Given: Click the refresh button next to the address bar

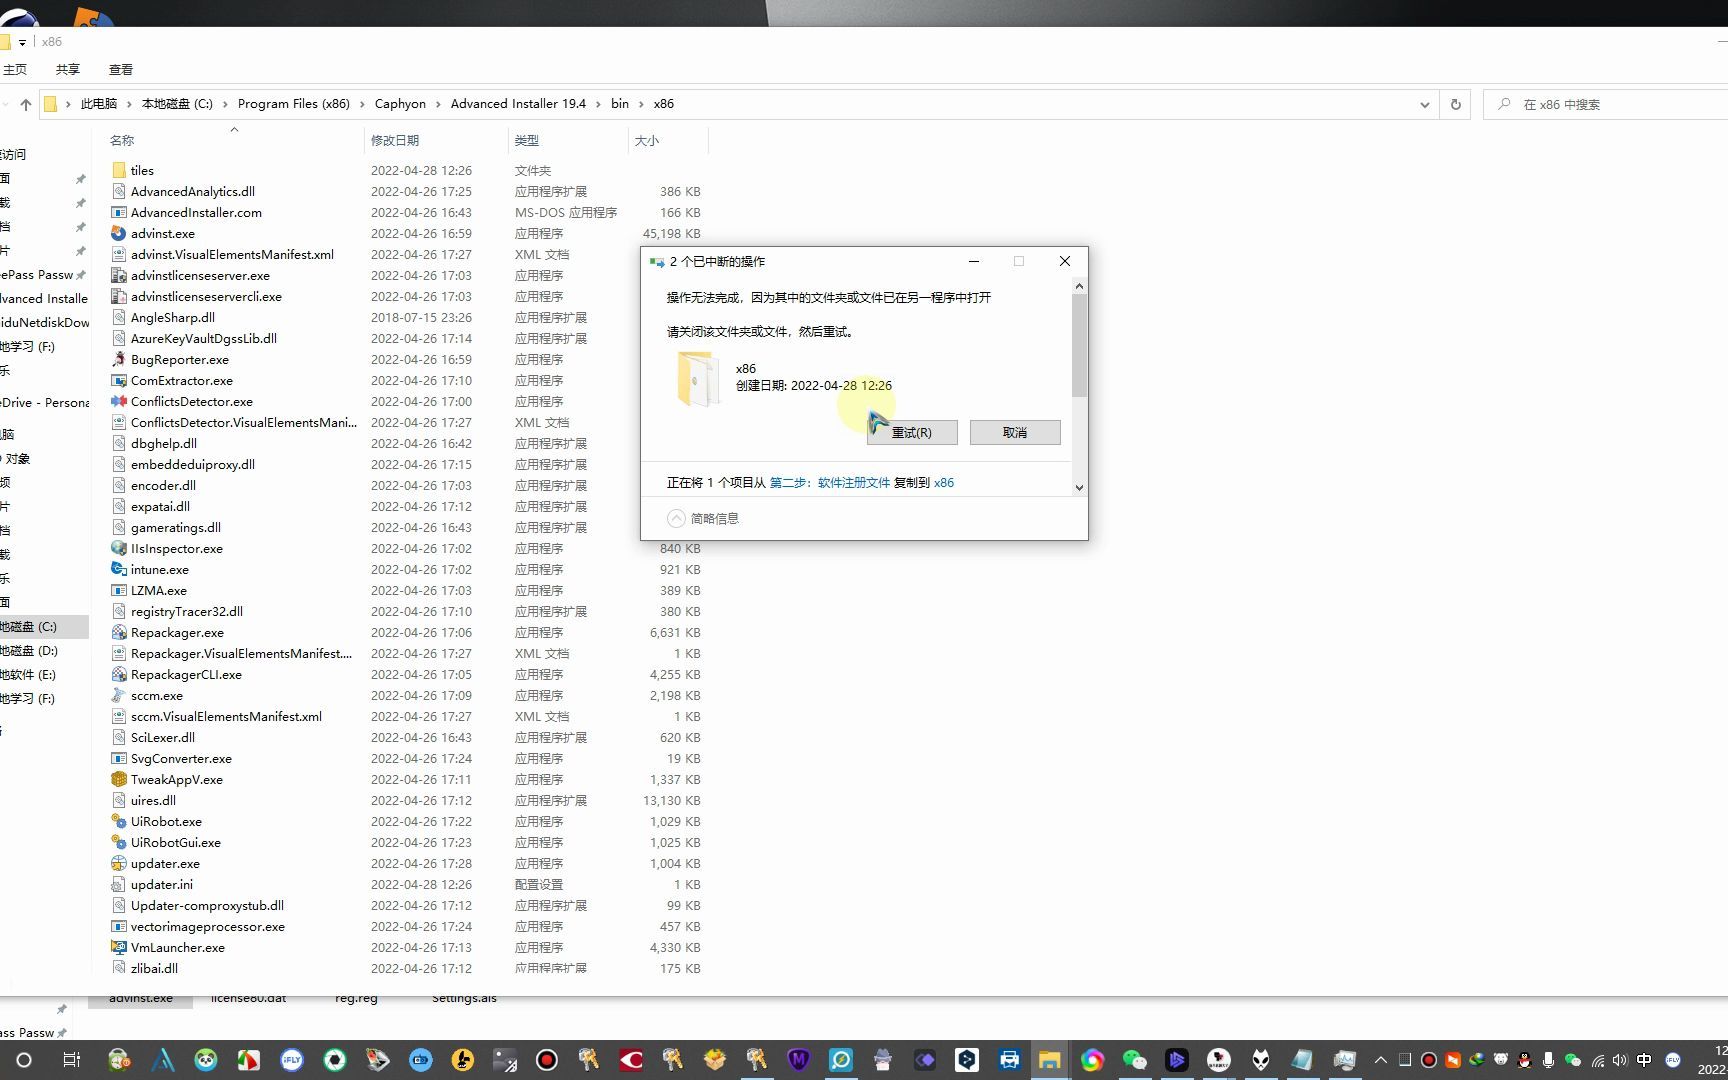Looking at the screenshot, I should click(1455, 104).
